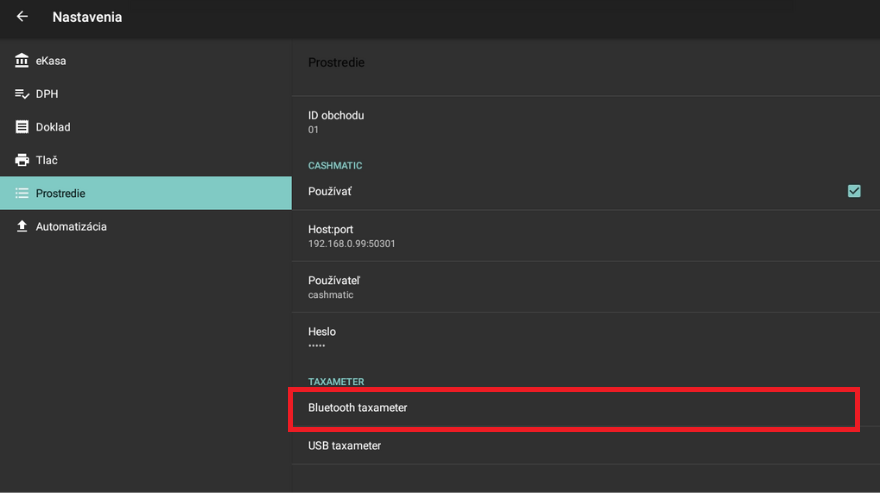Image resolution: width=880 pixels, height=493 pixels.
Task: Click the printer icon beside Tlač
Action: coord(22,160)
